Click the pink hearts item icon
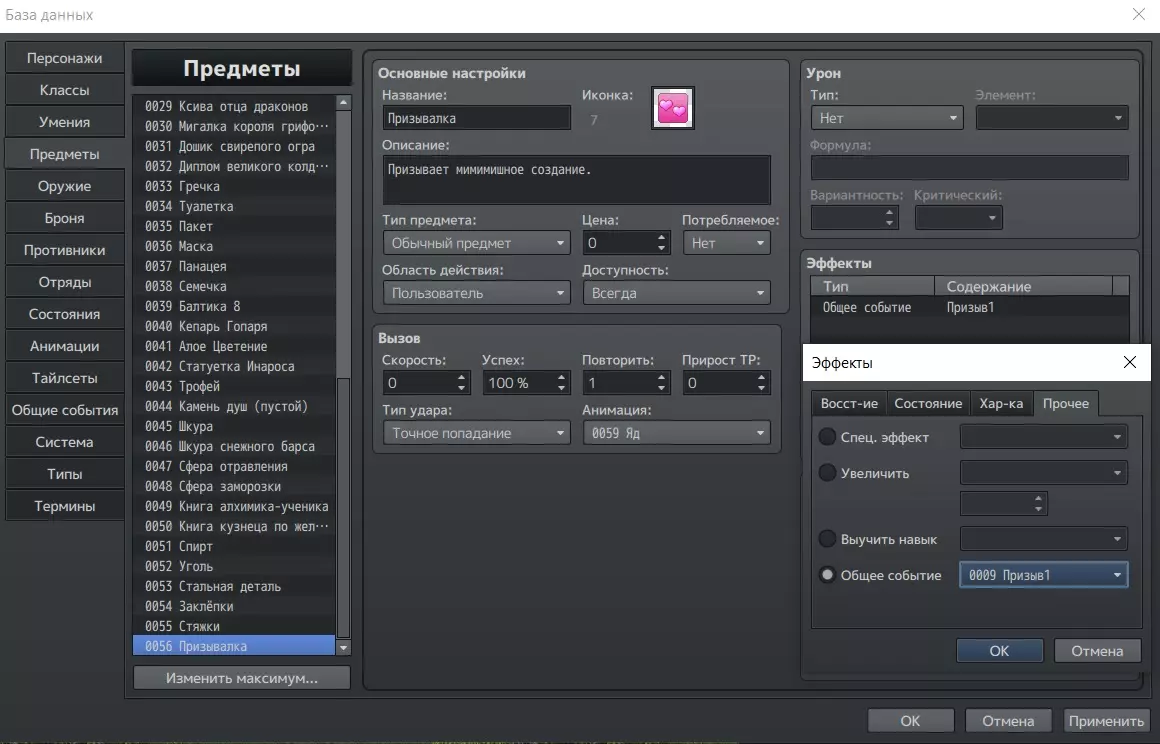Image resolution: width=1160 pixels, height=744 pixels. click(x=672, y=108)
